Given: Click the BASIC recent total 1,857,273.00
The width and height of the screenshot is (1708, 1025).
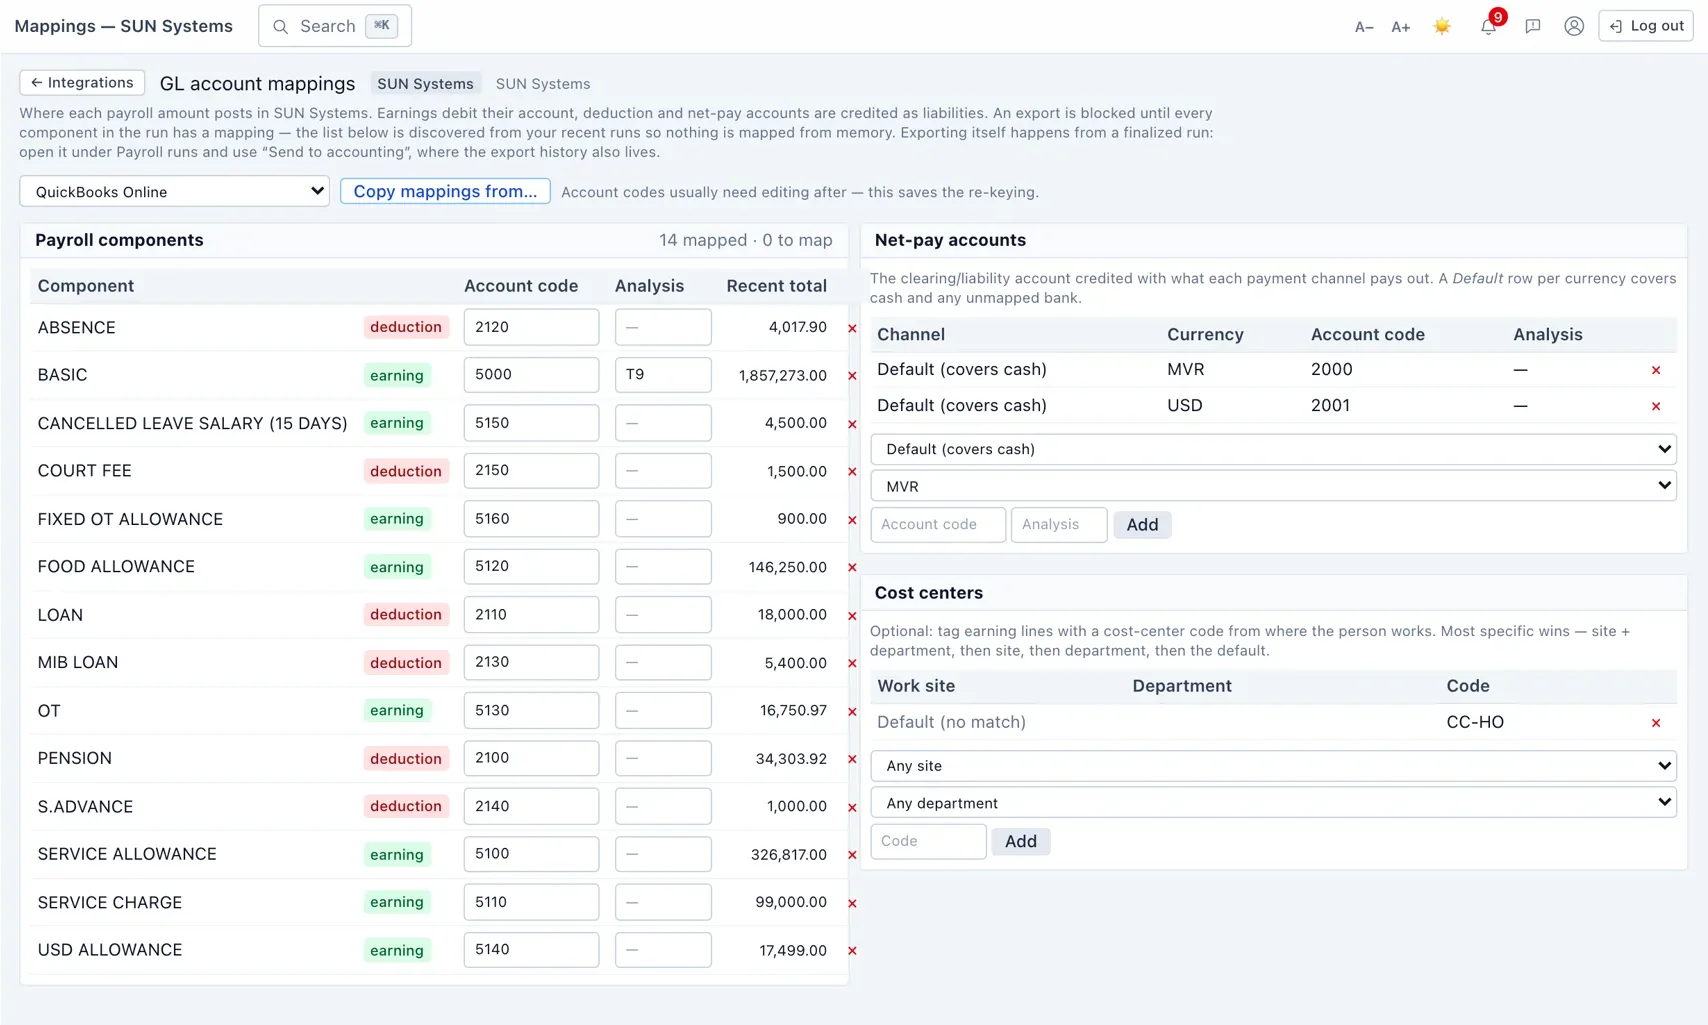Looking at the screenshot, I should coord(782,376).
